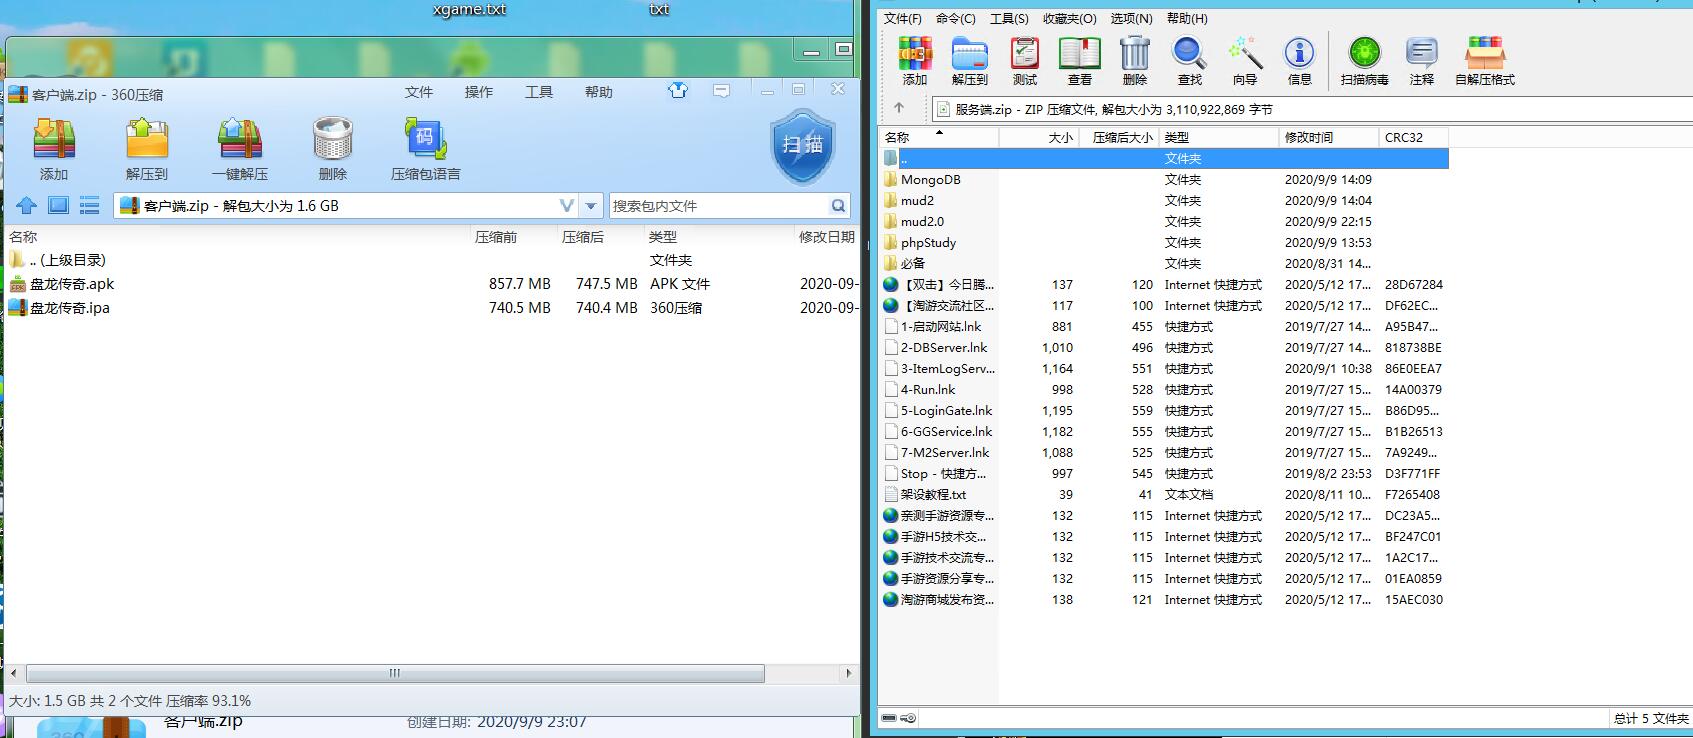1693x738 pixels.
Task: Go up one level in WinRAR
Action: [x=899, y=109]
